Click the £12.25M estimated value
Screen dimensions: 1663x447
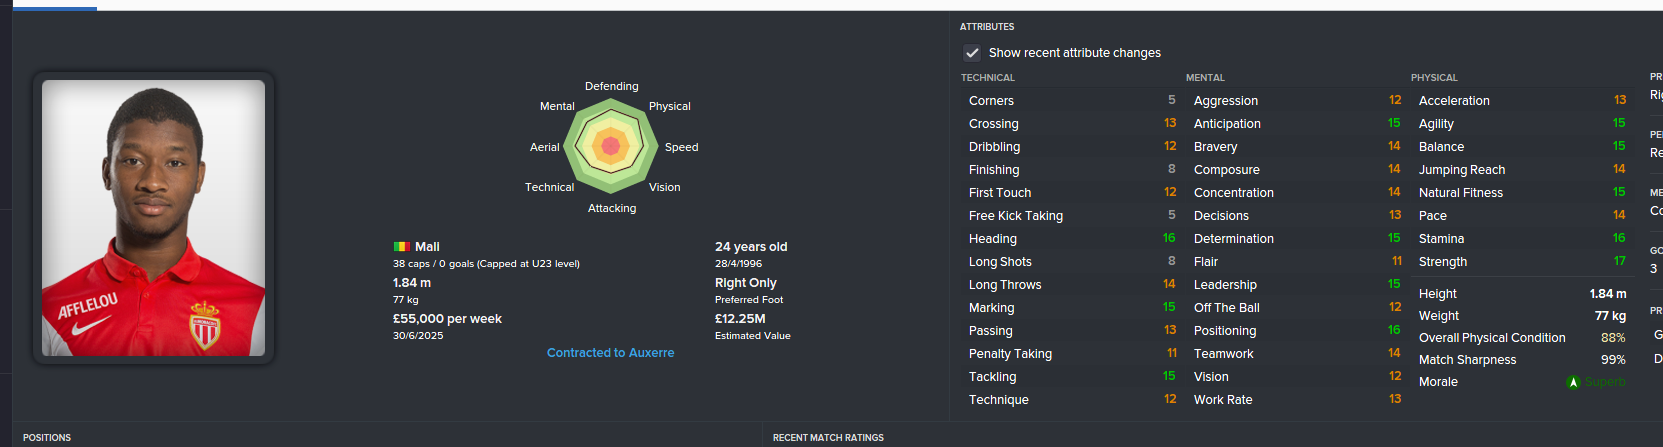[740, 319]
